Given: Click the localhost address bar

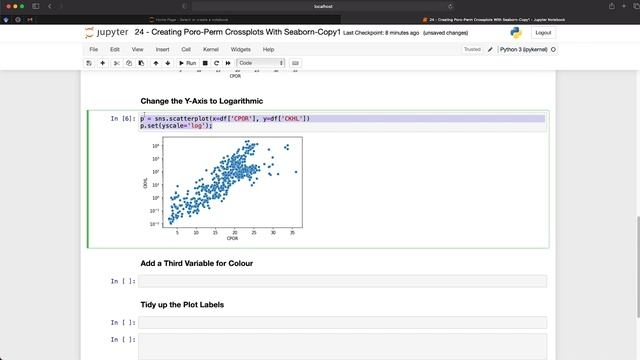Looking at the screenshot, I should tap(323, 6).
